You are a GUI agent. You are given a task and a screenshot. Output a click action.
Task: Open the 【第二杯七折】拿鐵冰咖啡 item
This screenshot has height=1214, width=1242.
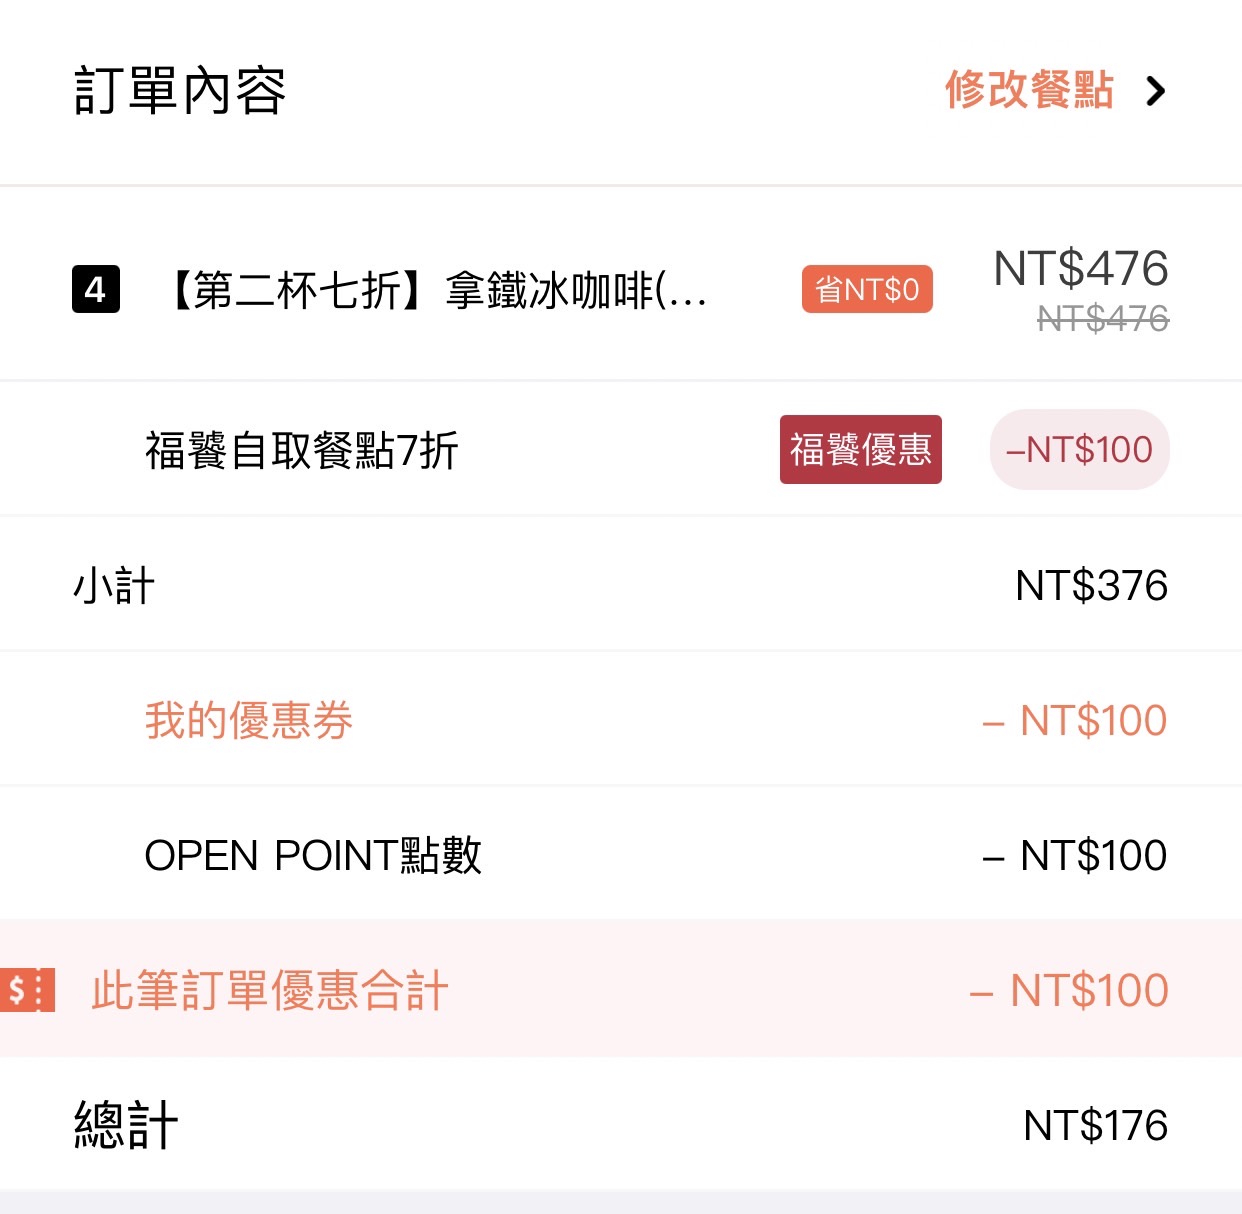[x=436, y=290]
